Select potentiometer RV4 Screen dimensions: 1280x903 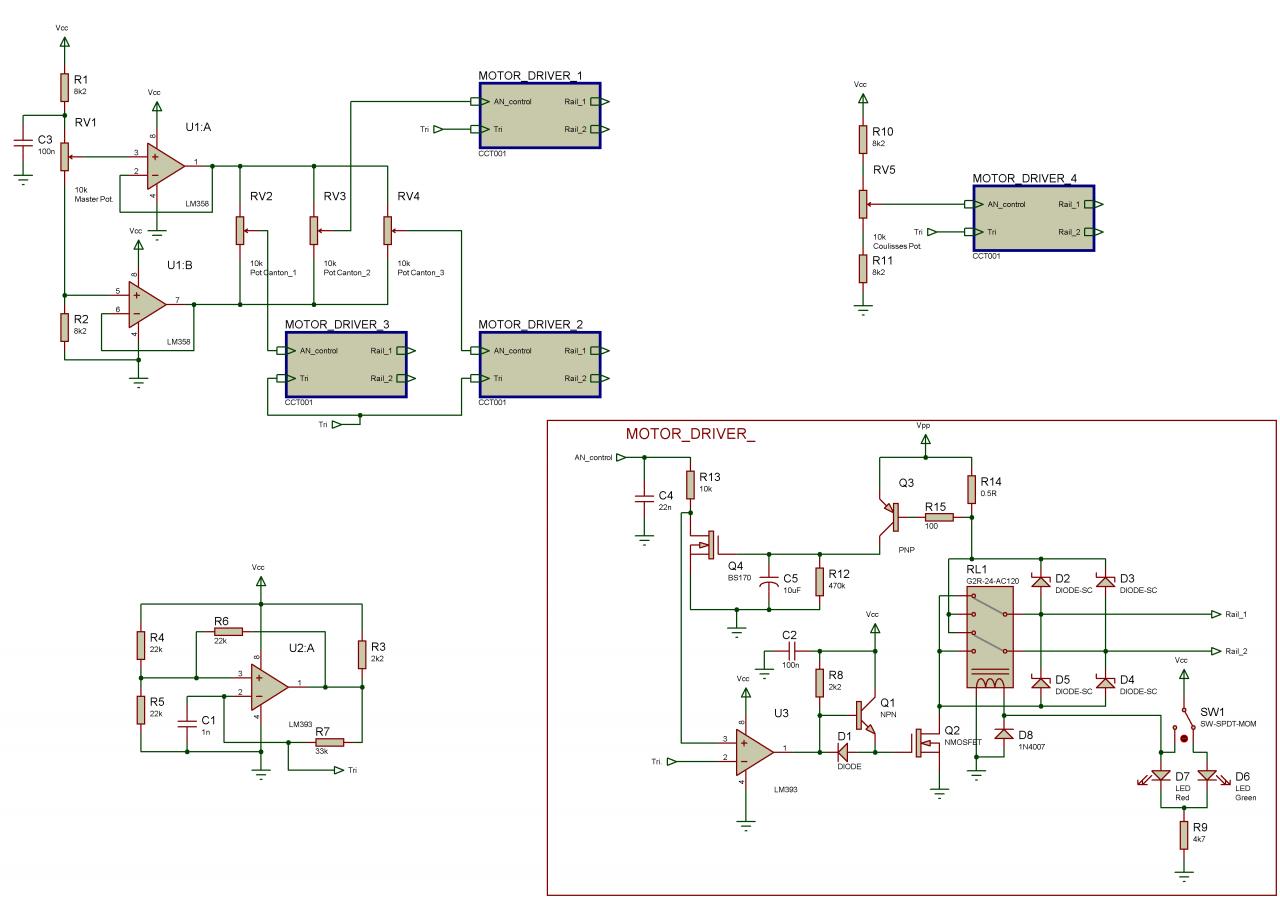click(388, 231)
